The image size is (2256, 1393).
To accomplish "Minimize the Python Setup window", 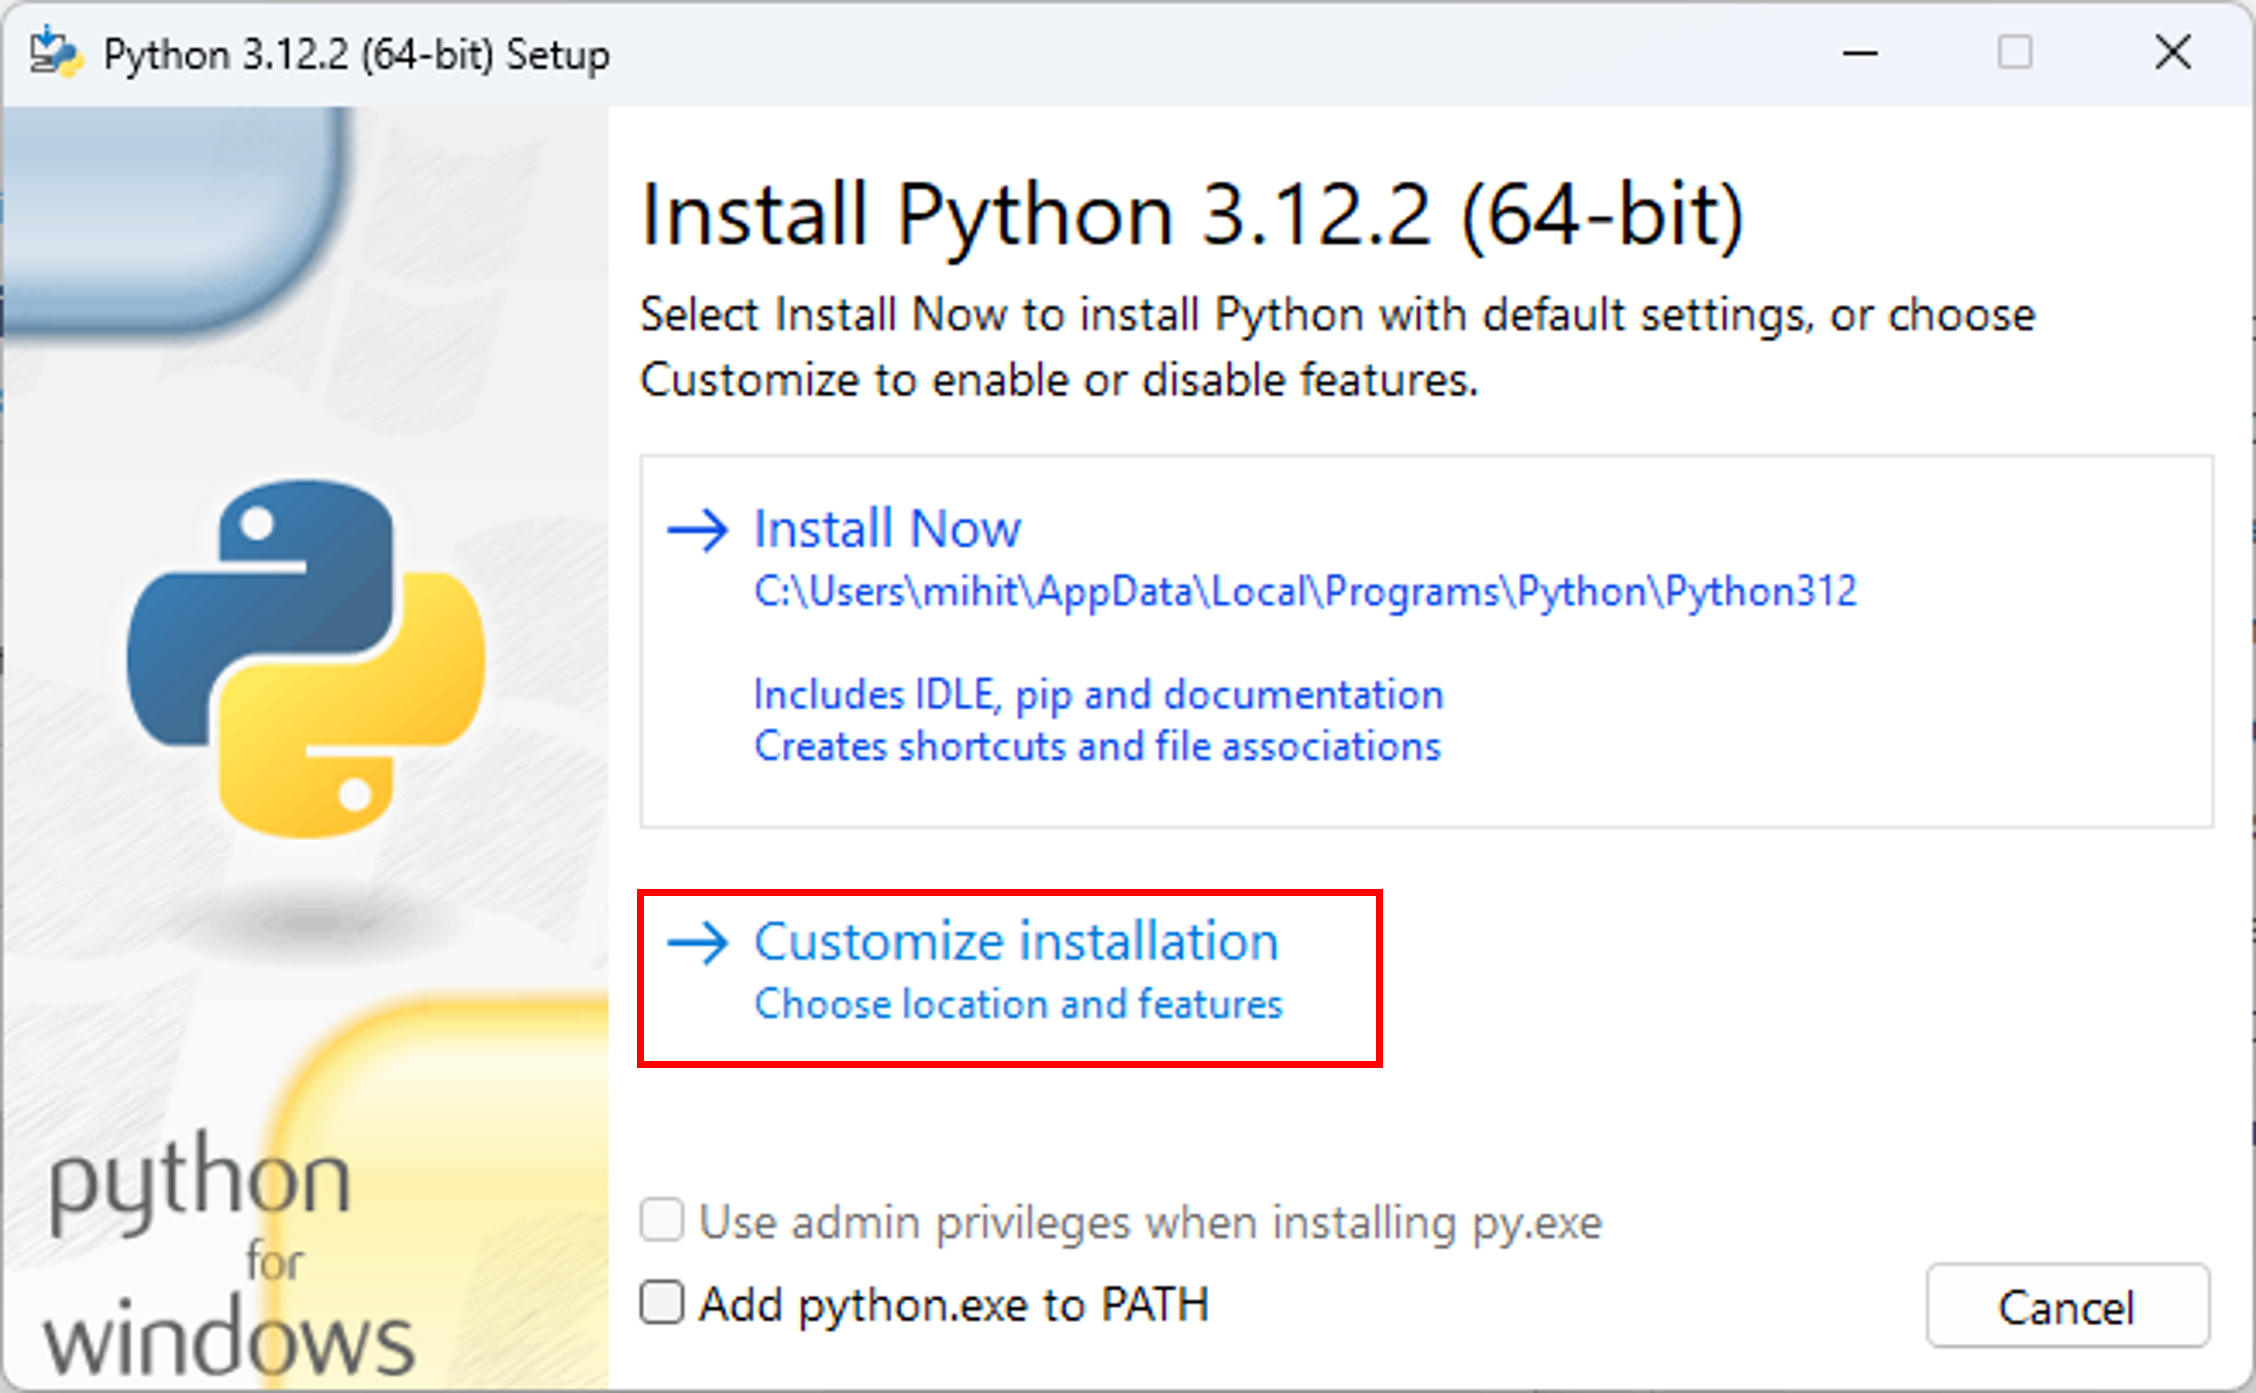I will point(1860,53).
